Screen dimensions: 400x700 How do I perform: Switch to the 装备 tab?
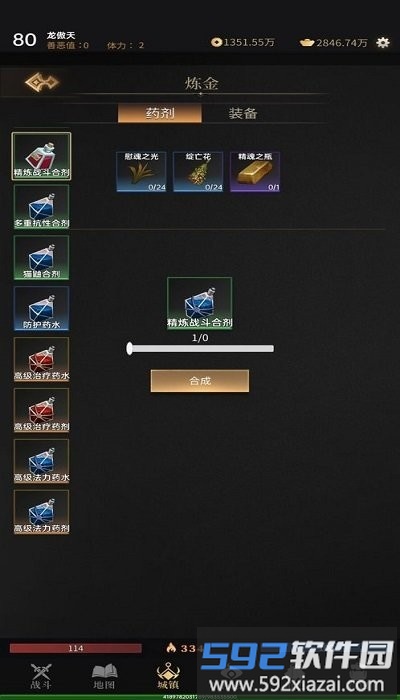point(243,113)
